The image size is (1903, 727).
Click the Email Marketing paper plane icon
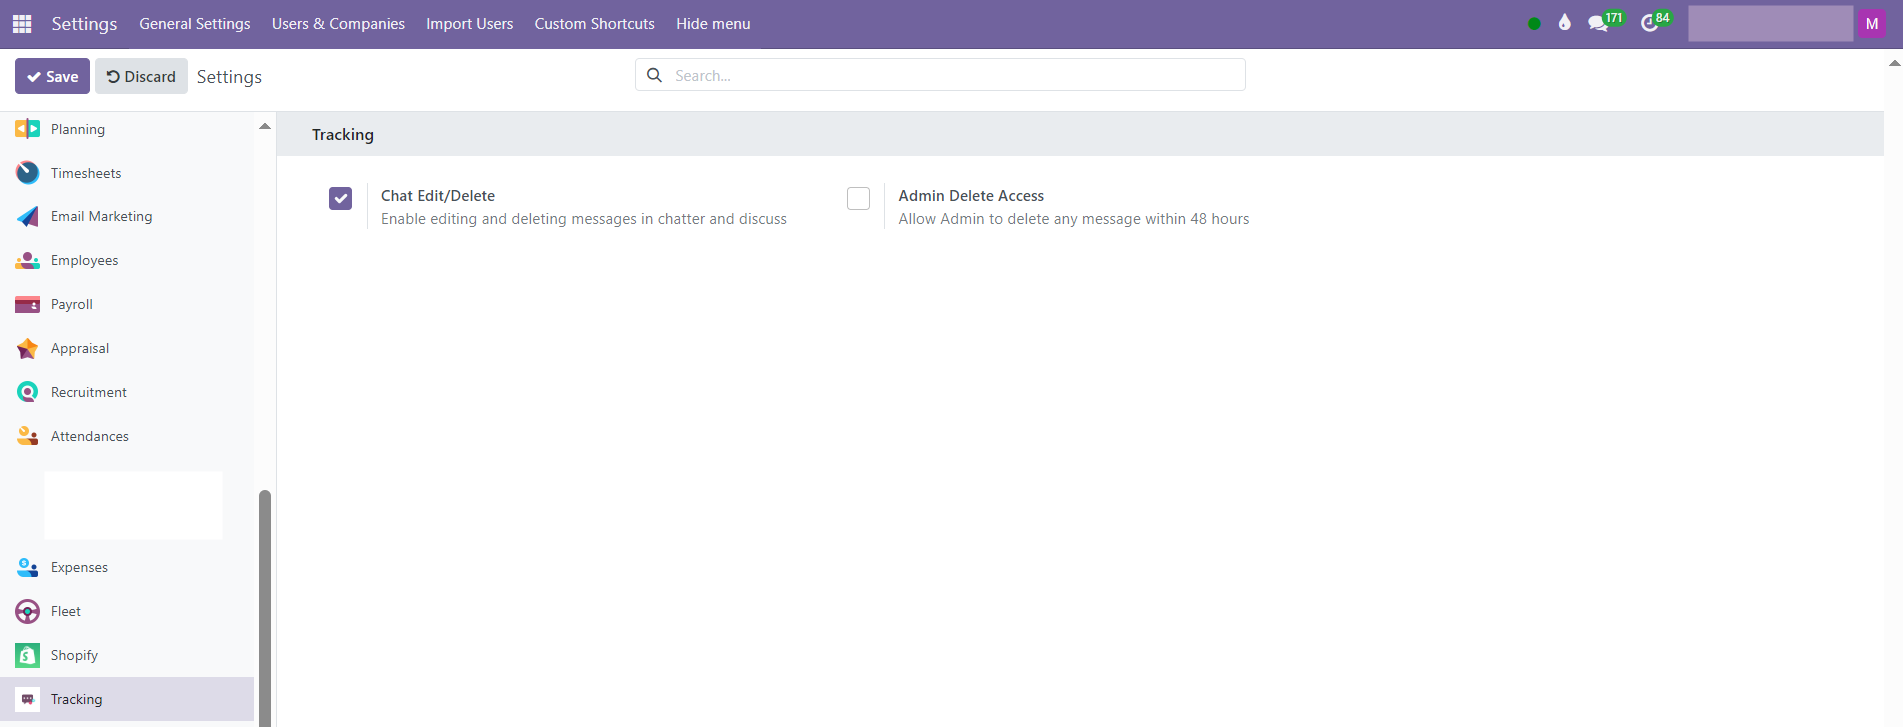tap(28, 216)
